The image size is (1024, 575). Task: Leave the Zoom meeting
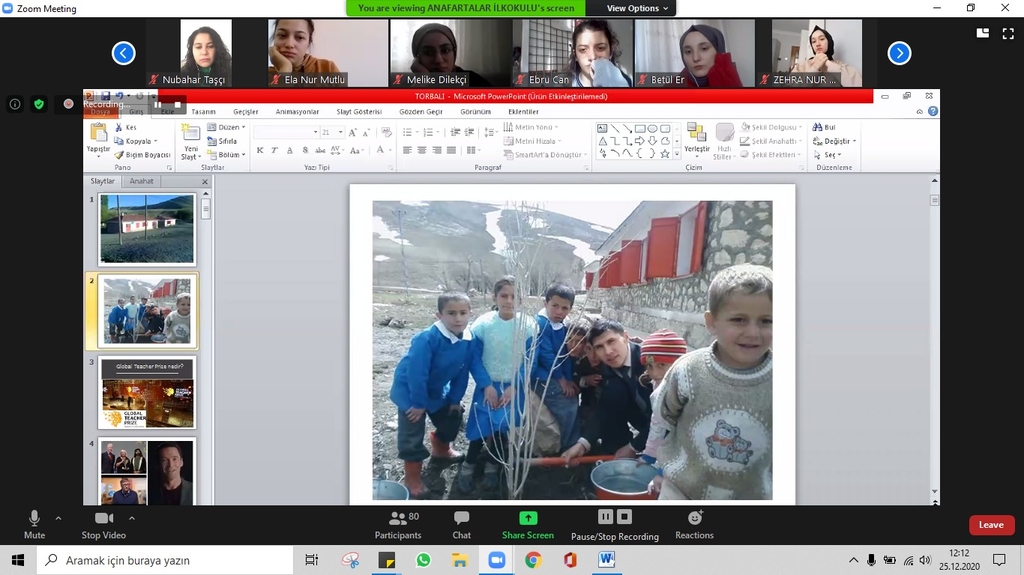pyautogui.click(x=991, y=525)
